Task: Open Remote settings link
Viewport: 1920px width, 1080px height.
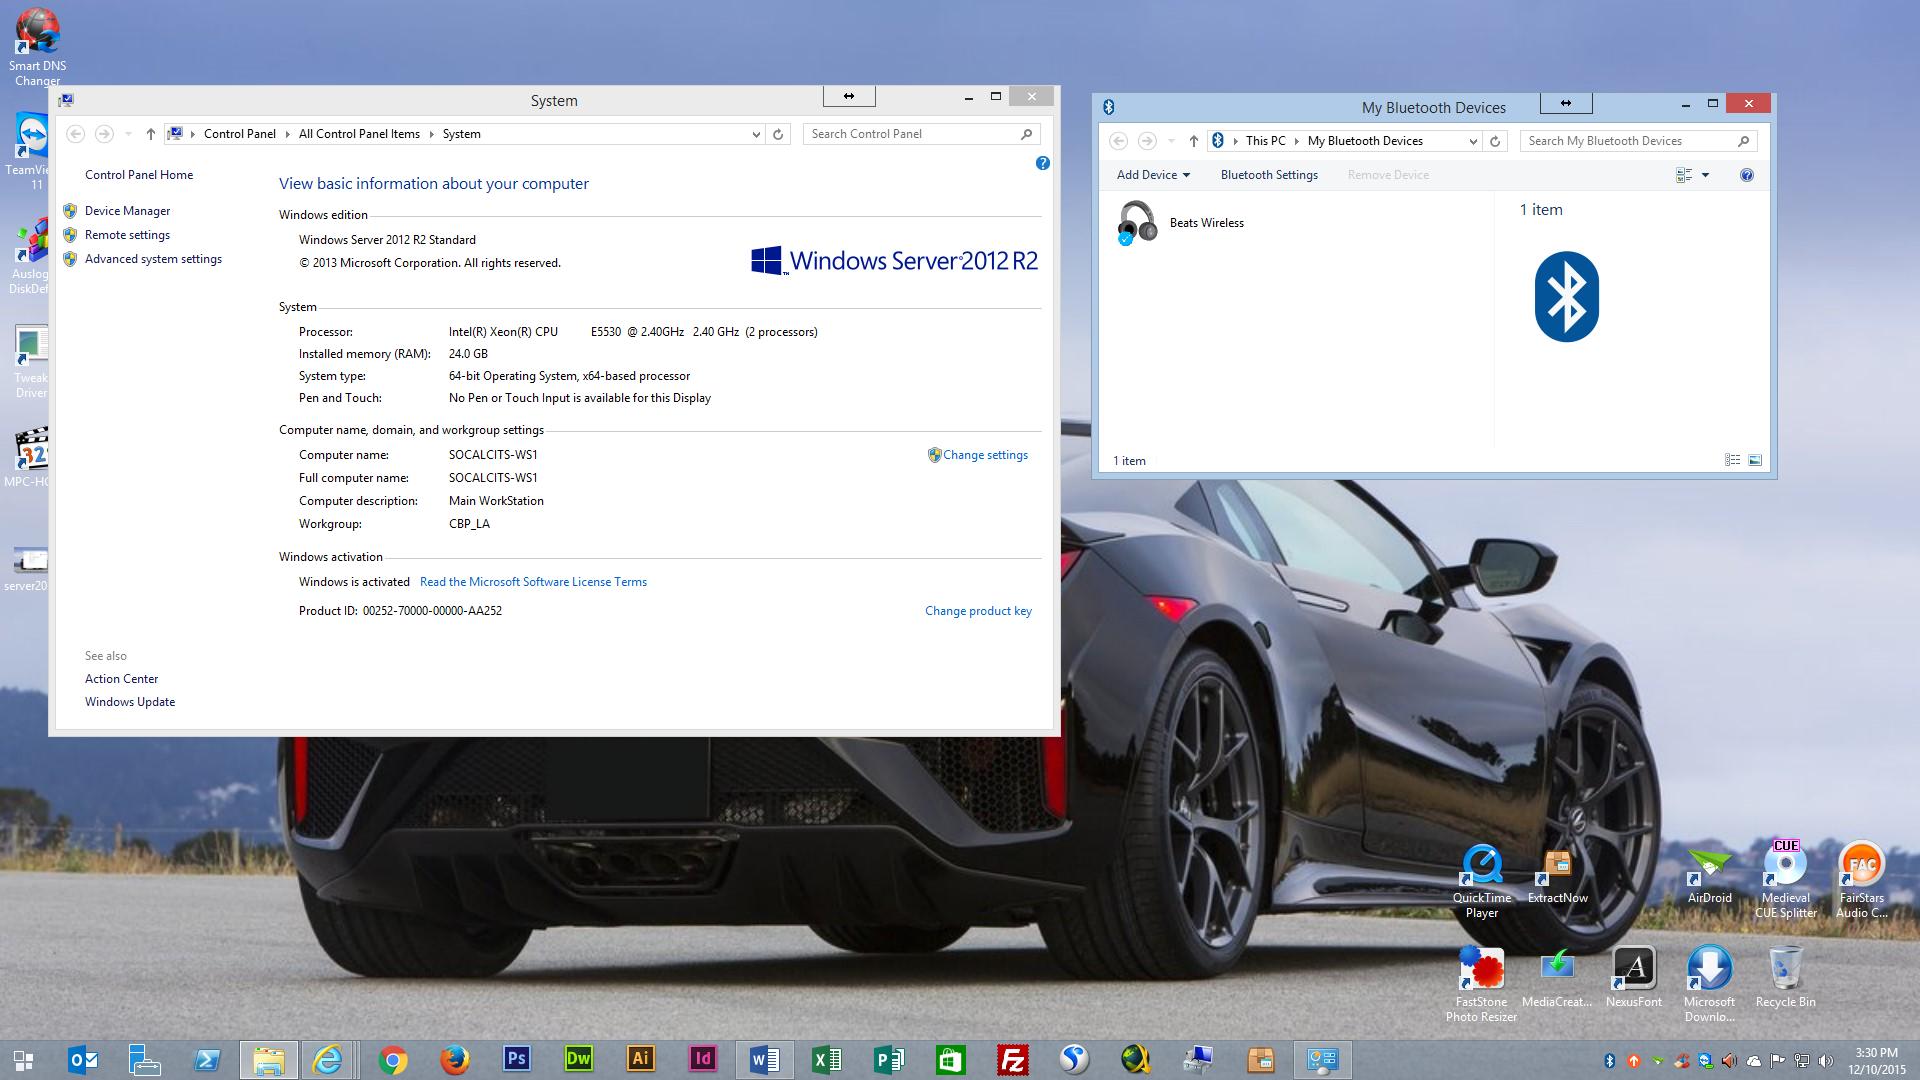Action: [x=127, y=235]
